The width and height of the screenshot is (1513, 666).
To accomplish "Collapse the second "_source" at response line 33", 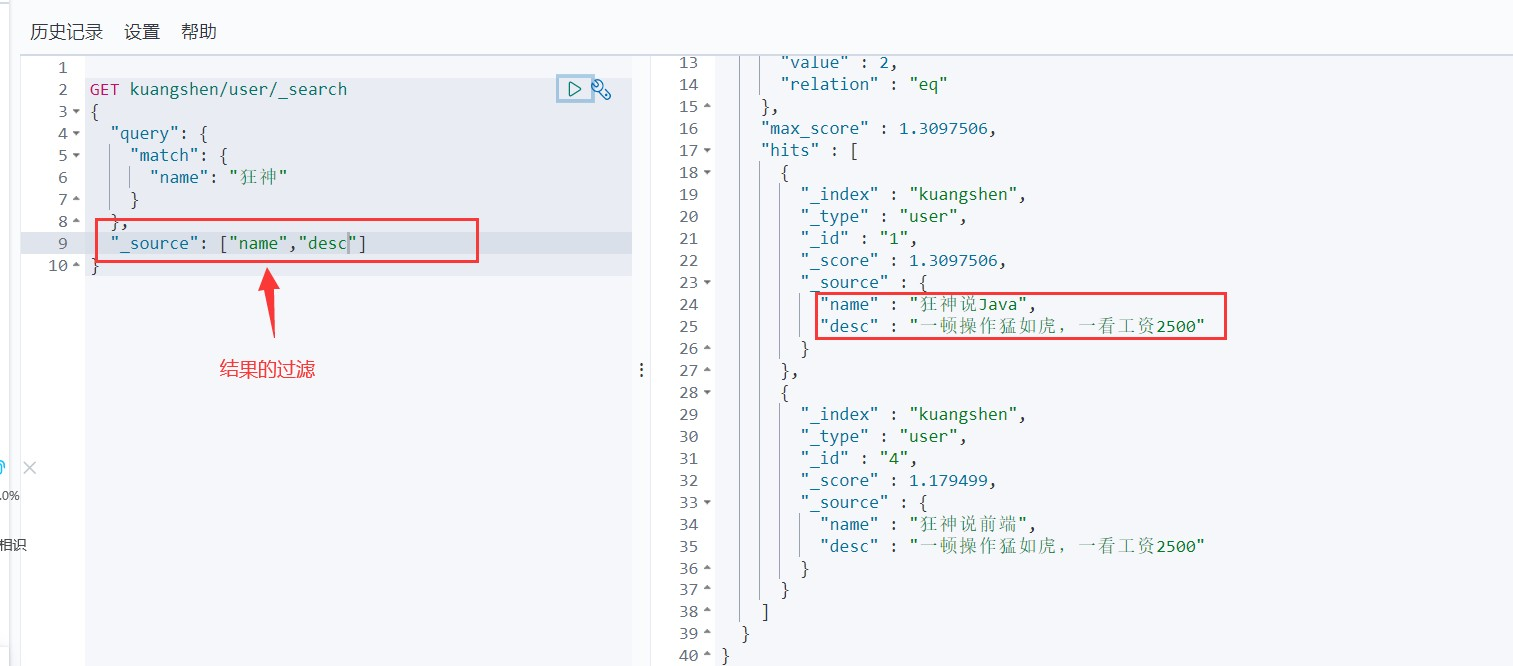I will coord(708,503).
